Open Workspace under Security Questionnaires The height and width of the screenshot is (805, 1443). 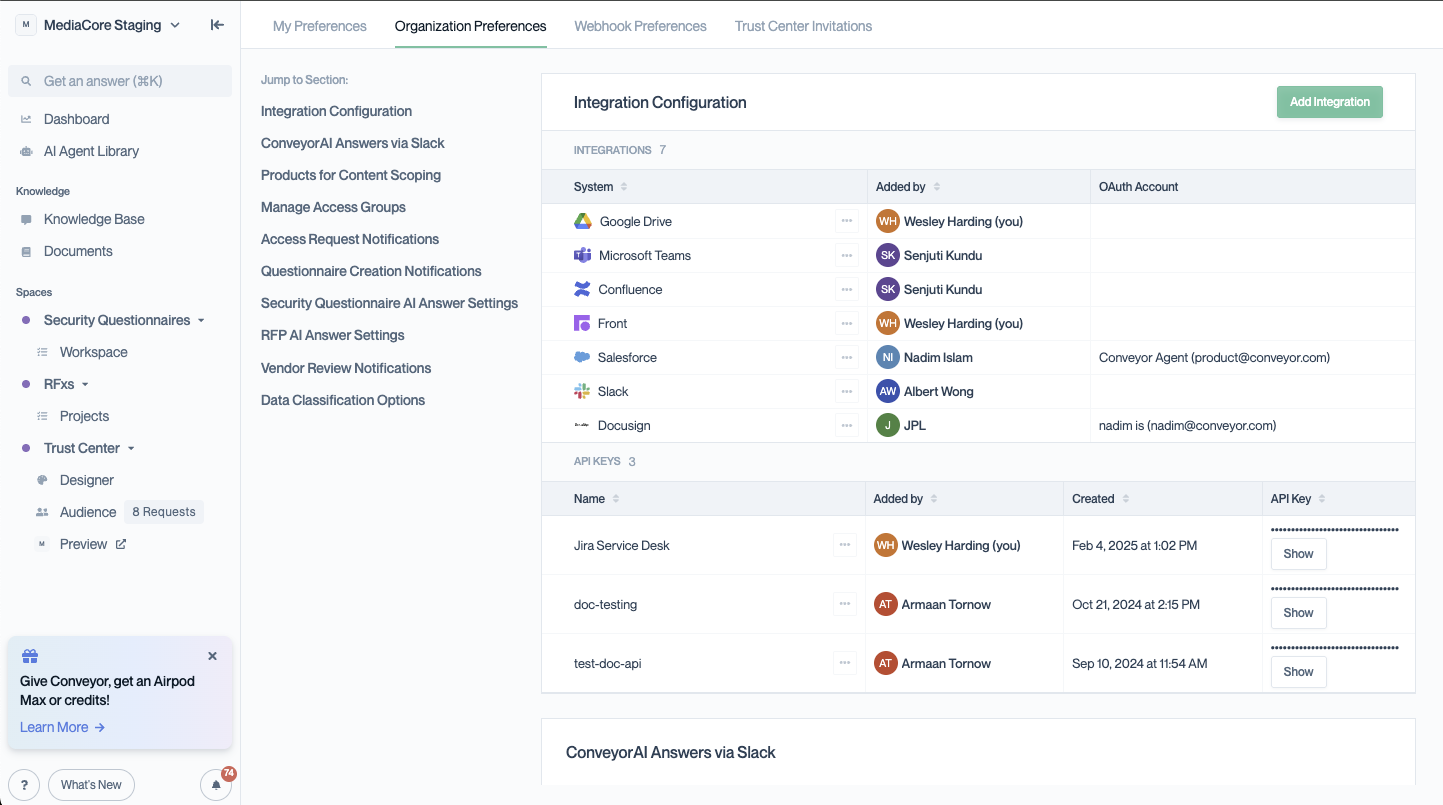(x=94, y=352)
